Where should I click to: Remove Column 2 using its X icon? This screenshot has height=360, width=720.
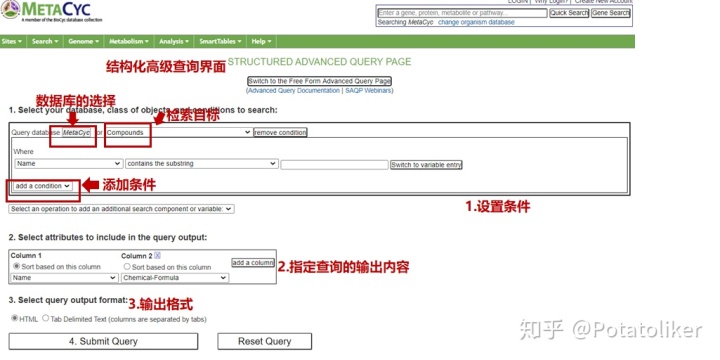click(x=158, y=256)
